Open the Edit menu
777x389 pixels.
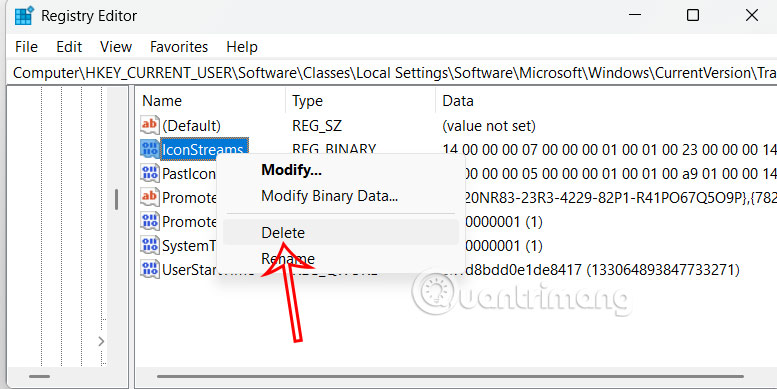pyautogui.click(x=69, y=47)
